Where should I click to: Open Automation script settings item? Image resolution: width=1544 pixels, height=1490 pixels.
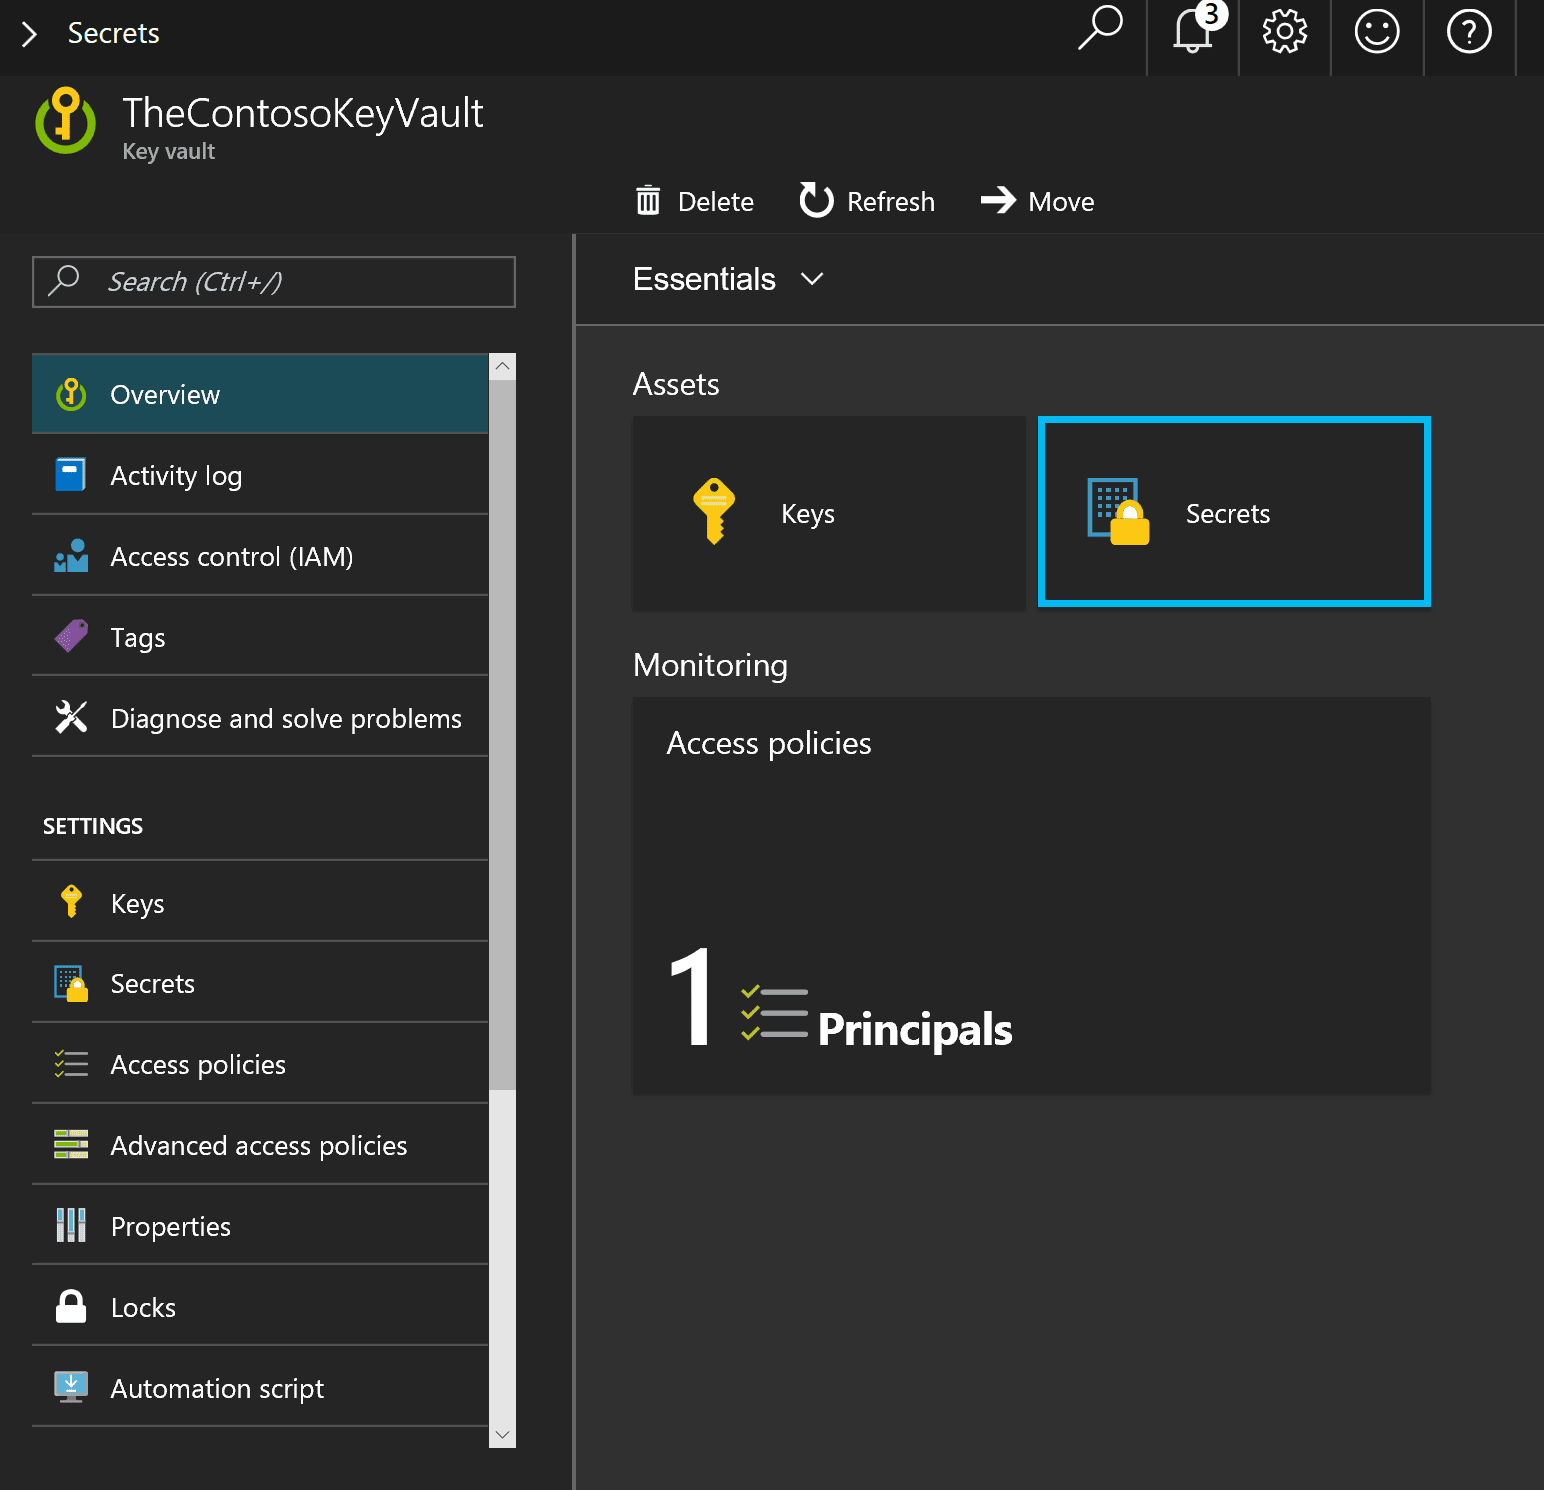(x=260, y=1388)
